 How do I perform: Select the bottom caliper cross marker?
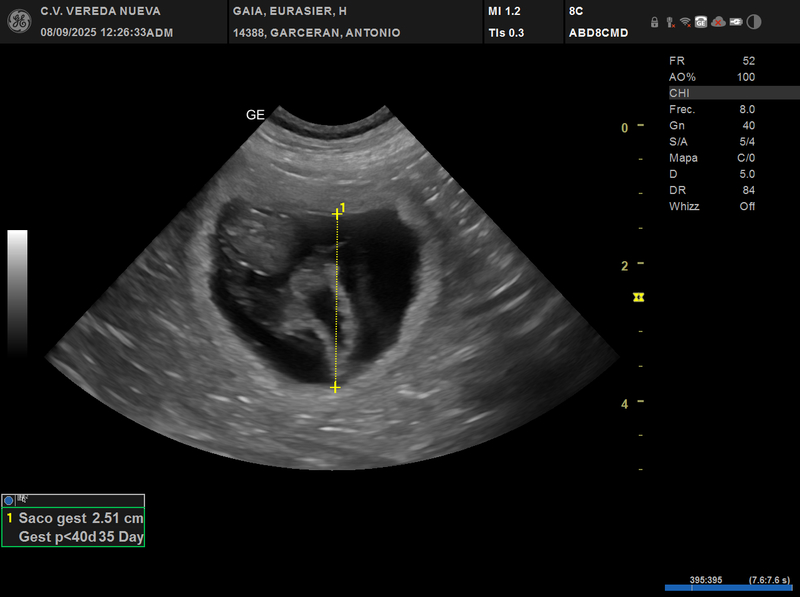click(x=335, y=387)
